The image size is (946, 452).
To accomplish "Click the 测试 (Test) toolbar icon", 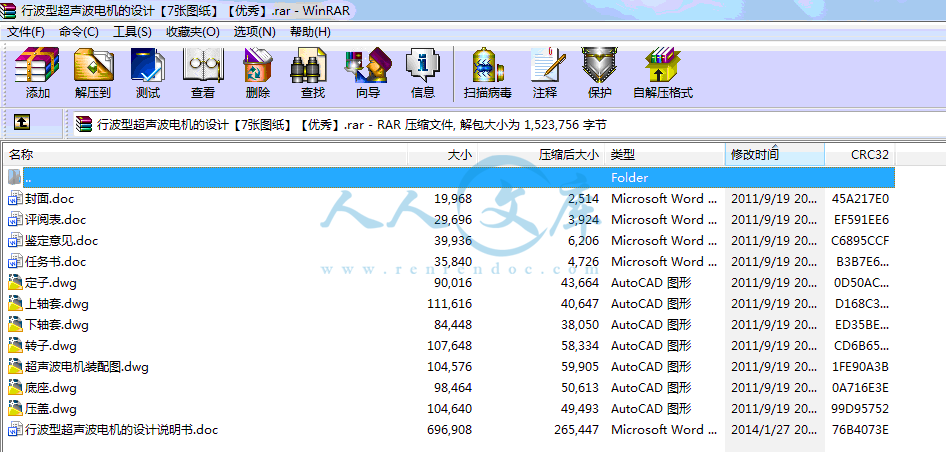I will (x=148, y=65).
